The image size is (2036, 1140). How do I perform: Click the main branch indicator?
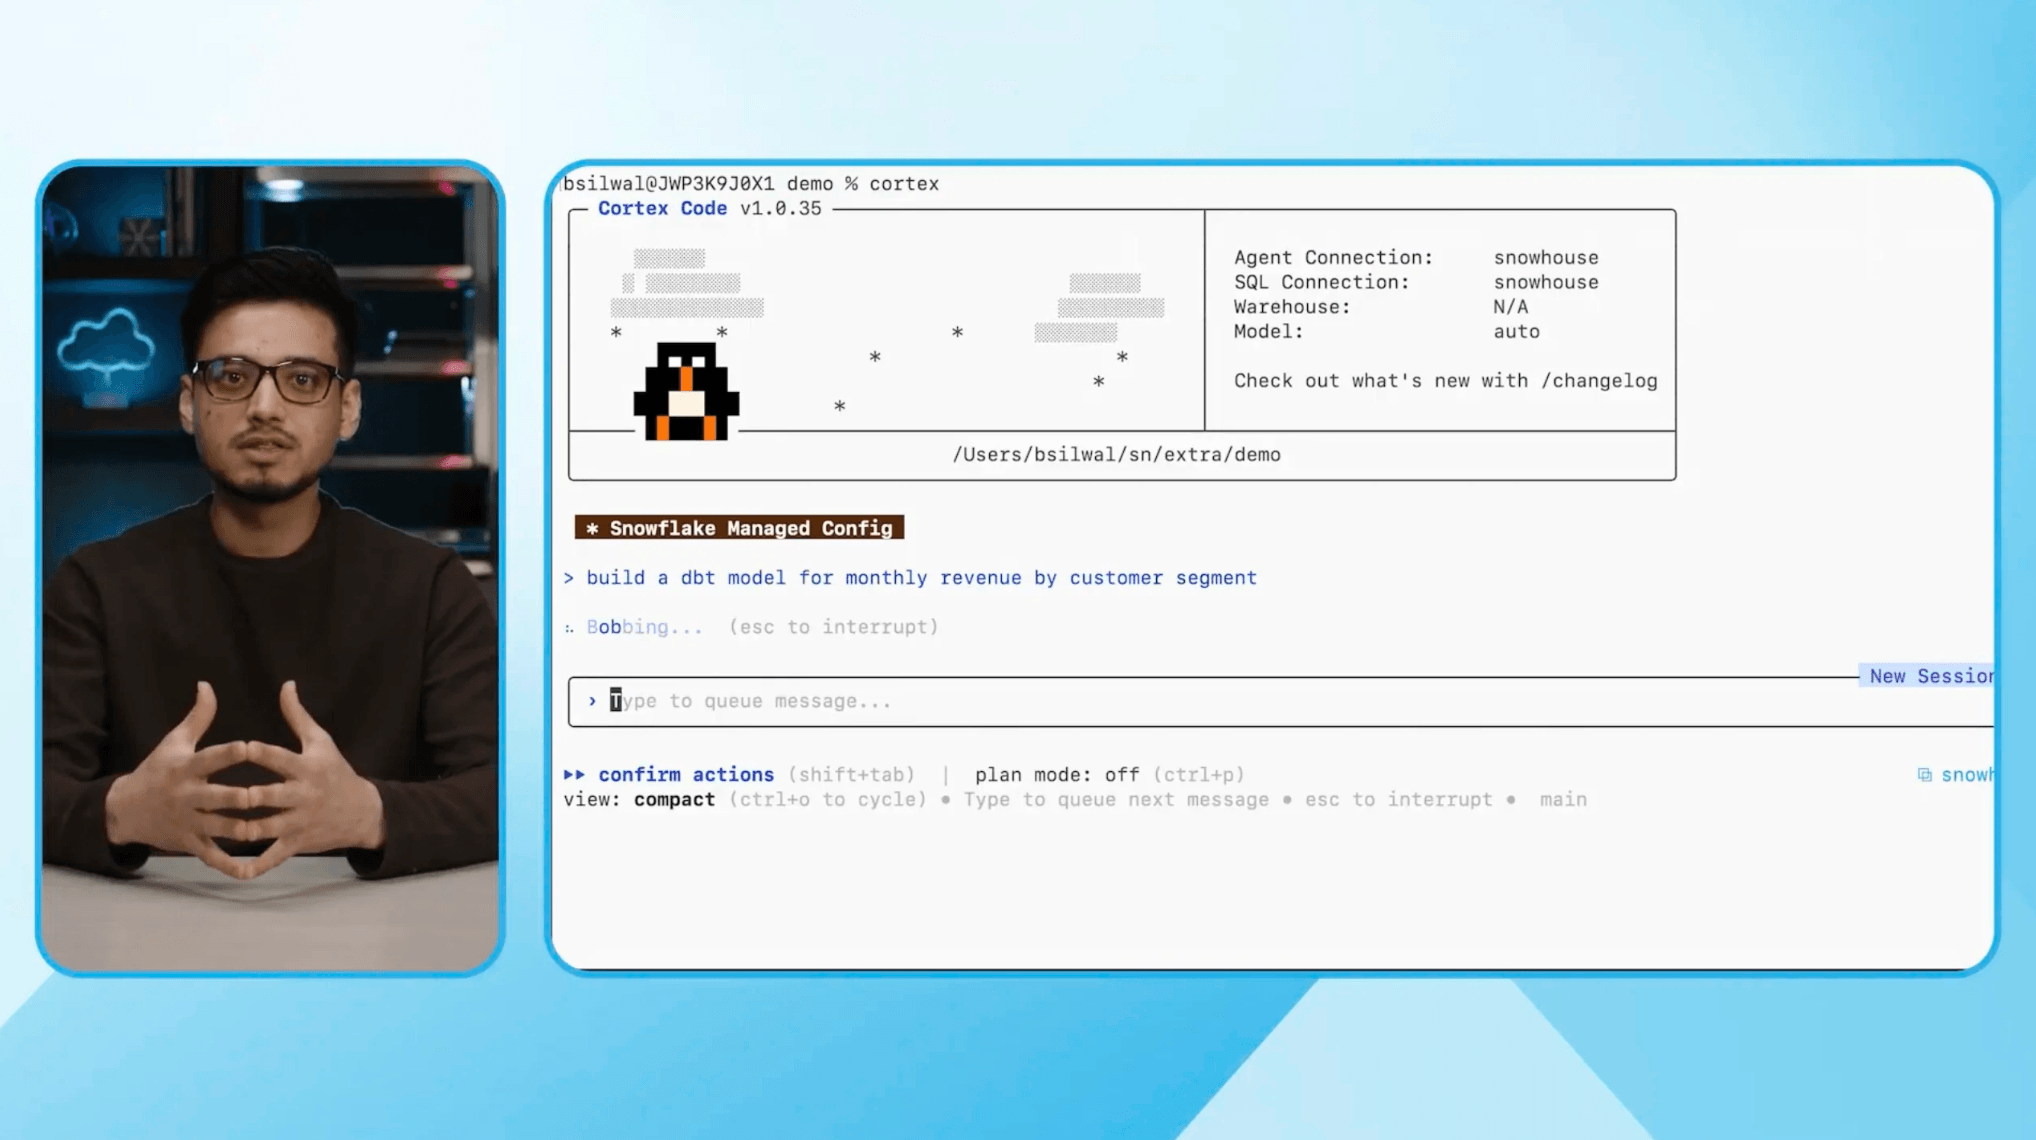click(x=1563, y=800)
